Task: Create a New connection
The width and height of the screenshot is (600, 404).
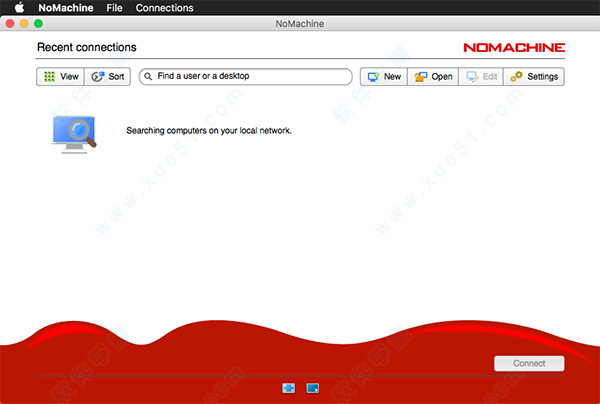Action: [x=384, y=77]
